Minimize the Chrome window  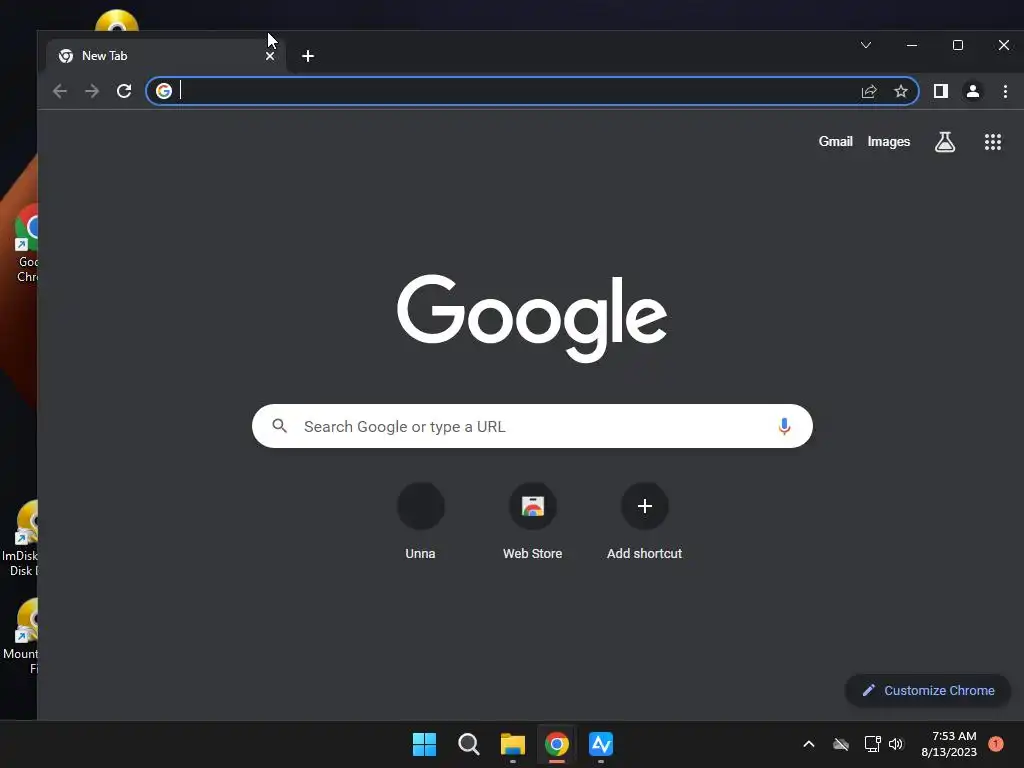pos(912,45)
